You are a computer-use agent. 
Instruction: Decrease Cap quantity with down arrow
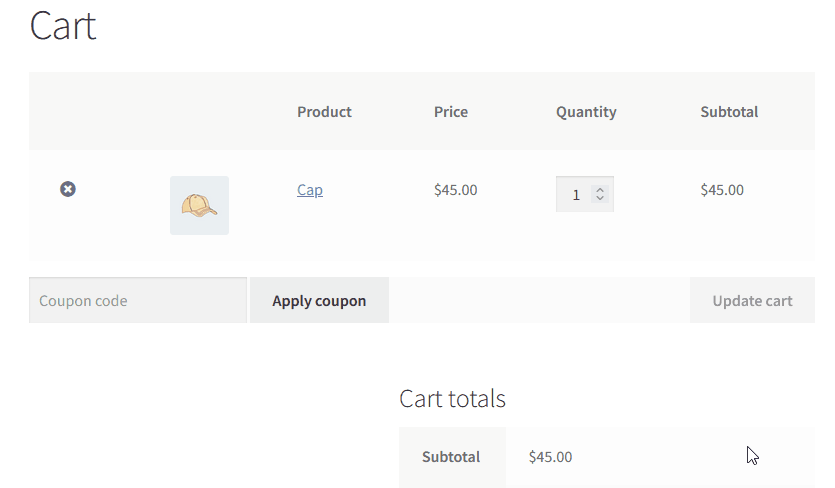pos(600,198)
